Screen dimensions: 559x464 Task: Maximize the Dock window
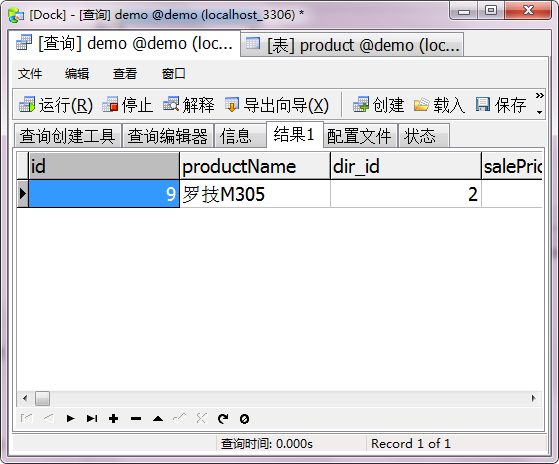coord(491,11)
